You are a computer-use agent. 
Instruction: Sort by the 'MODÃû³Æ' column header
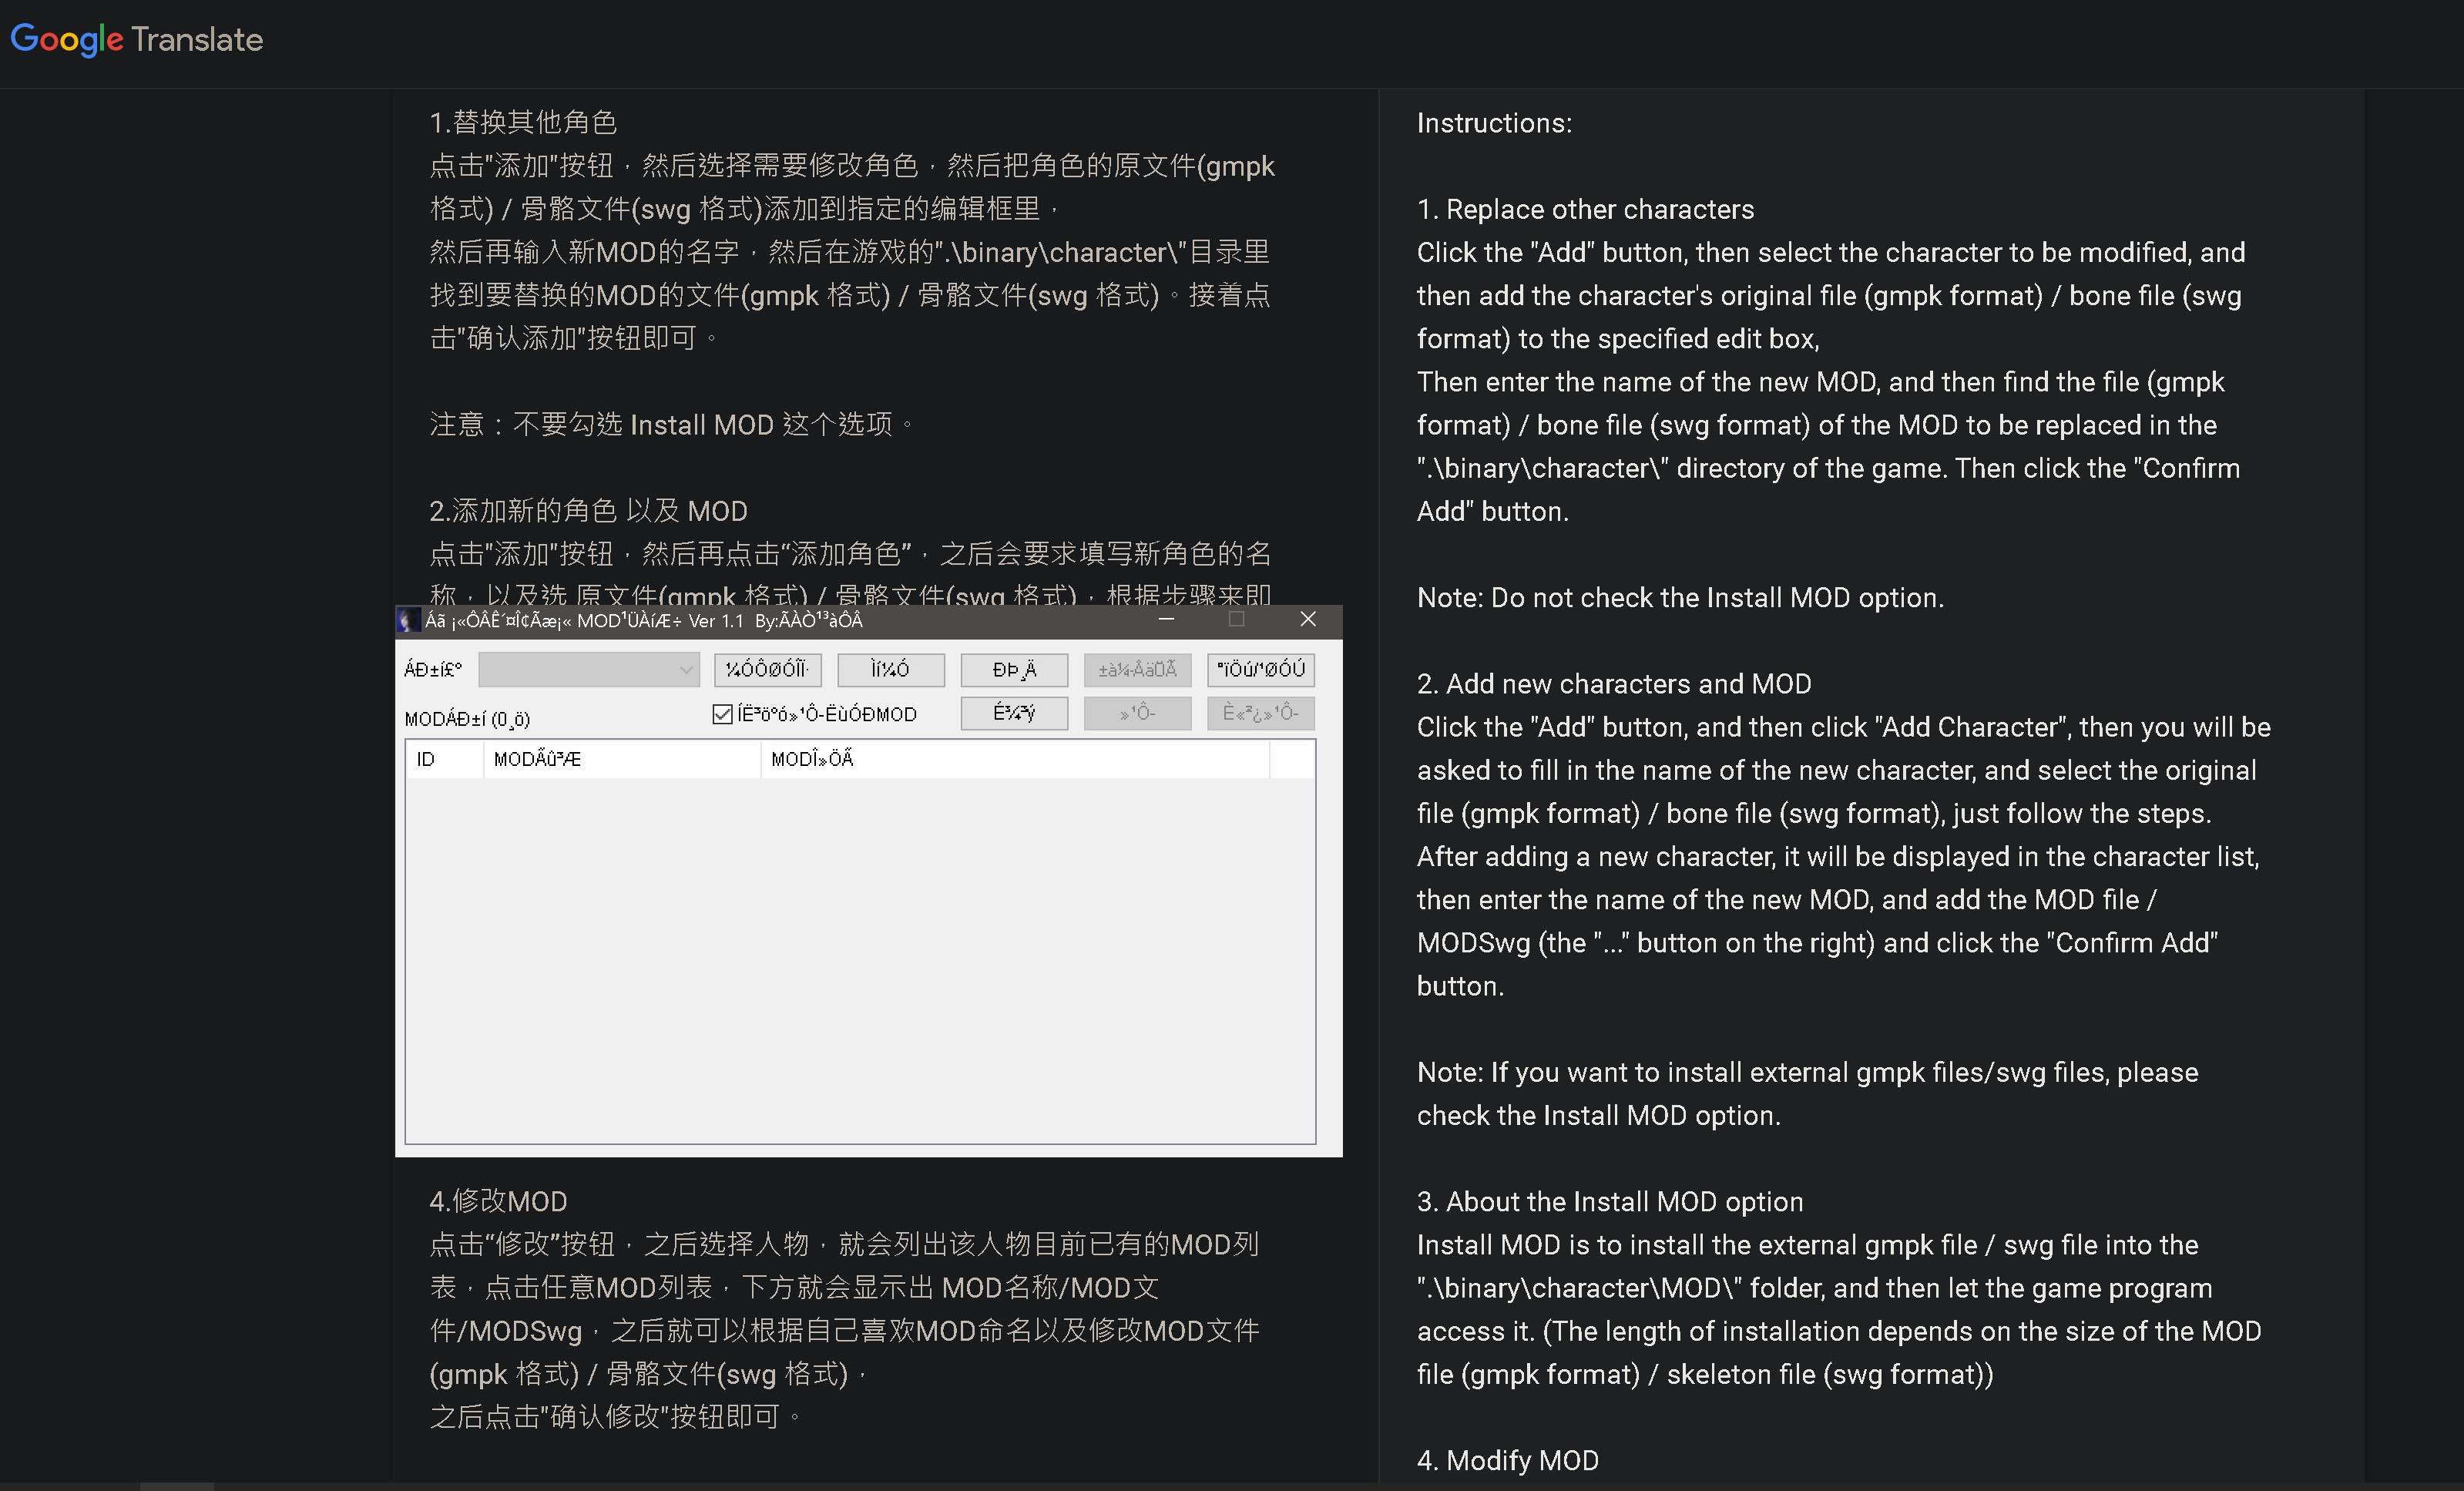pos(620,759)
